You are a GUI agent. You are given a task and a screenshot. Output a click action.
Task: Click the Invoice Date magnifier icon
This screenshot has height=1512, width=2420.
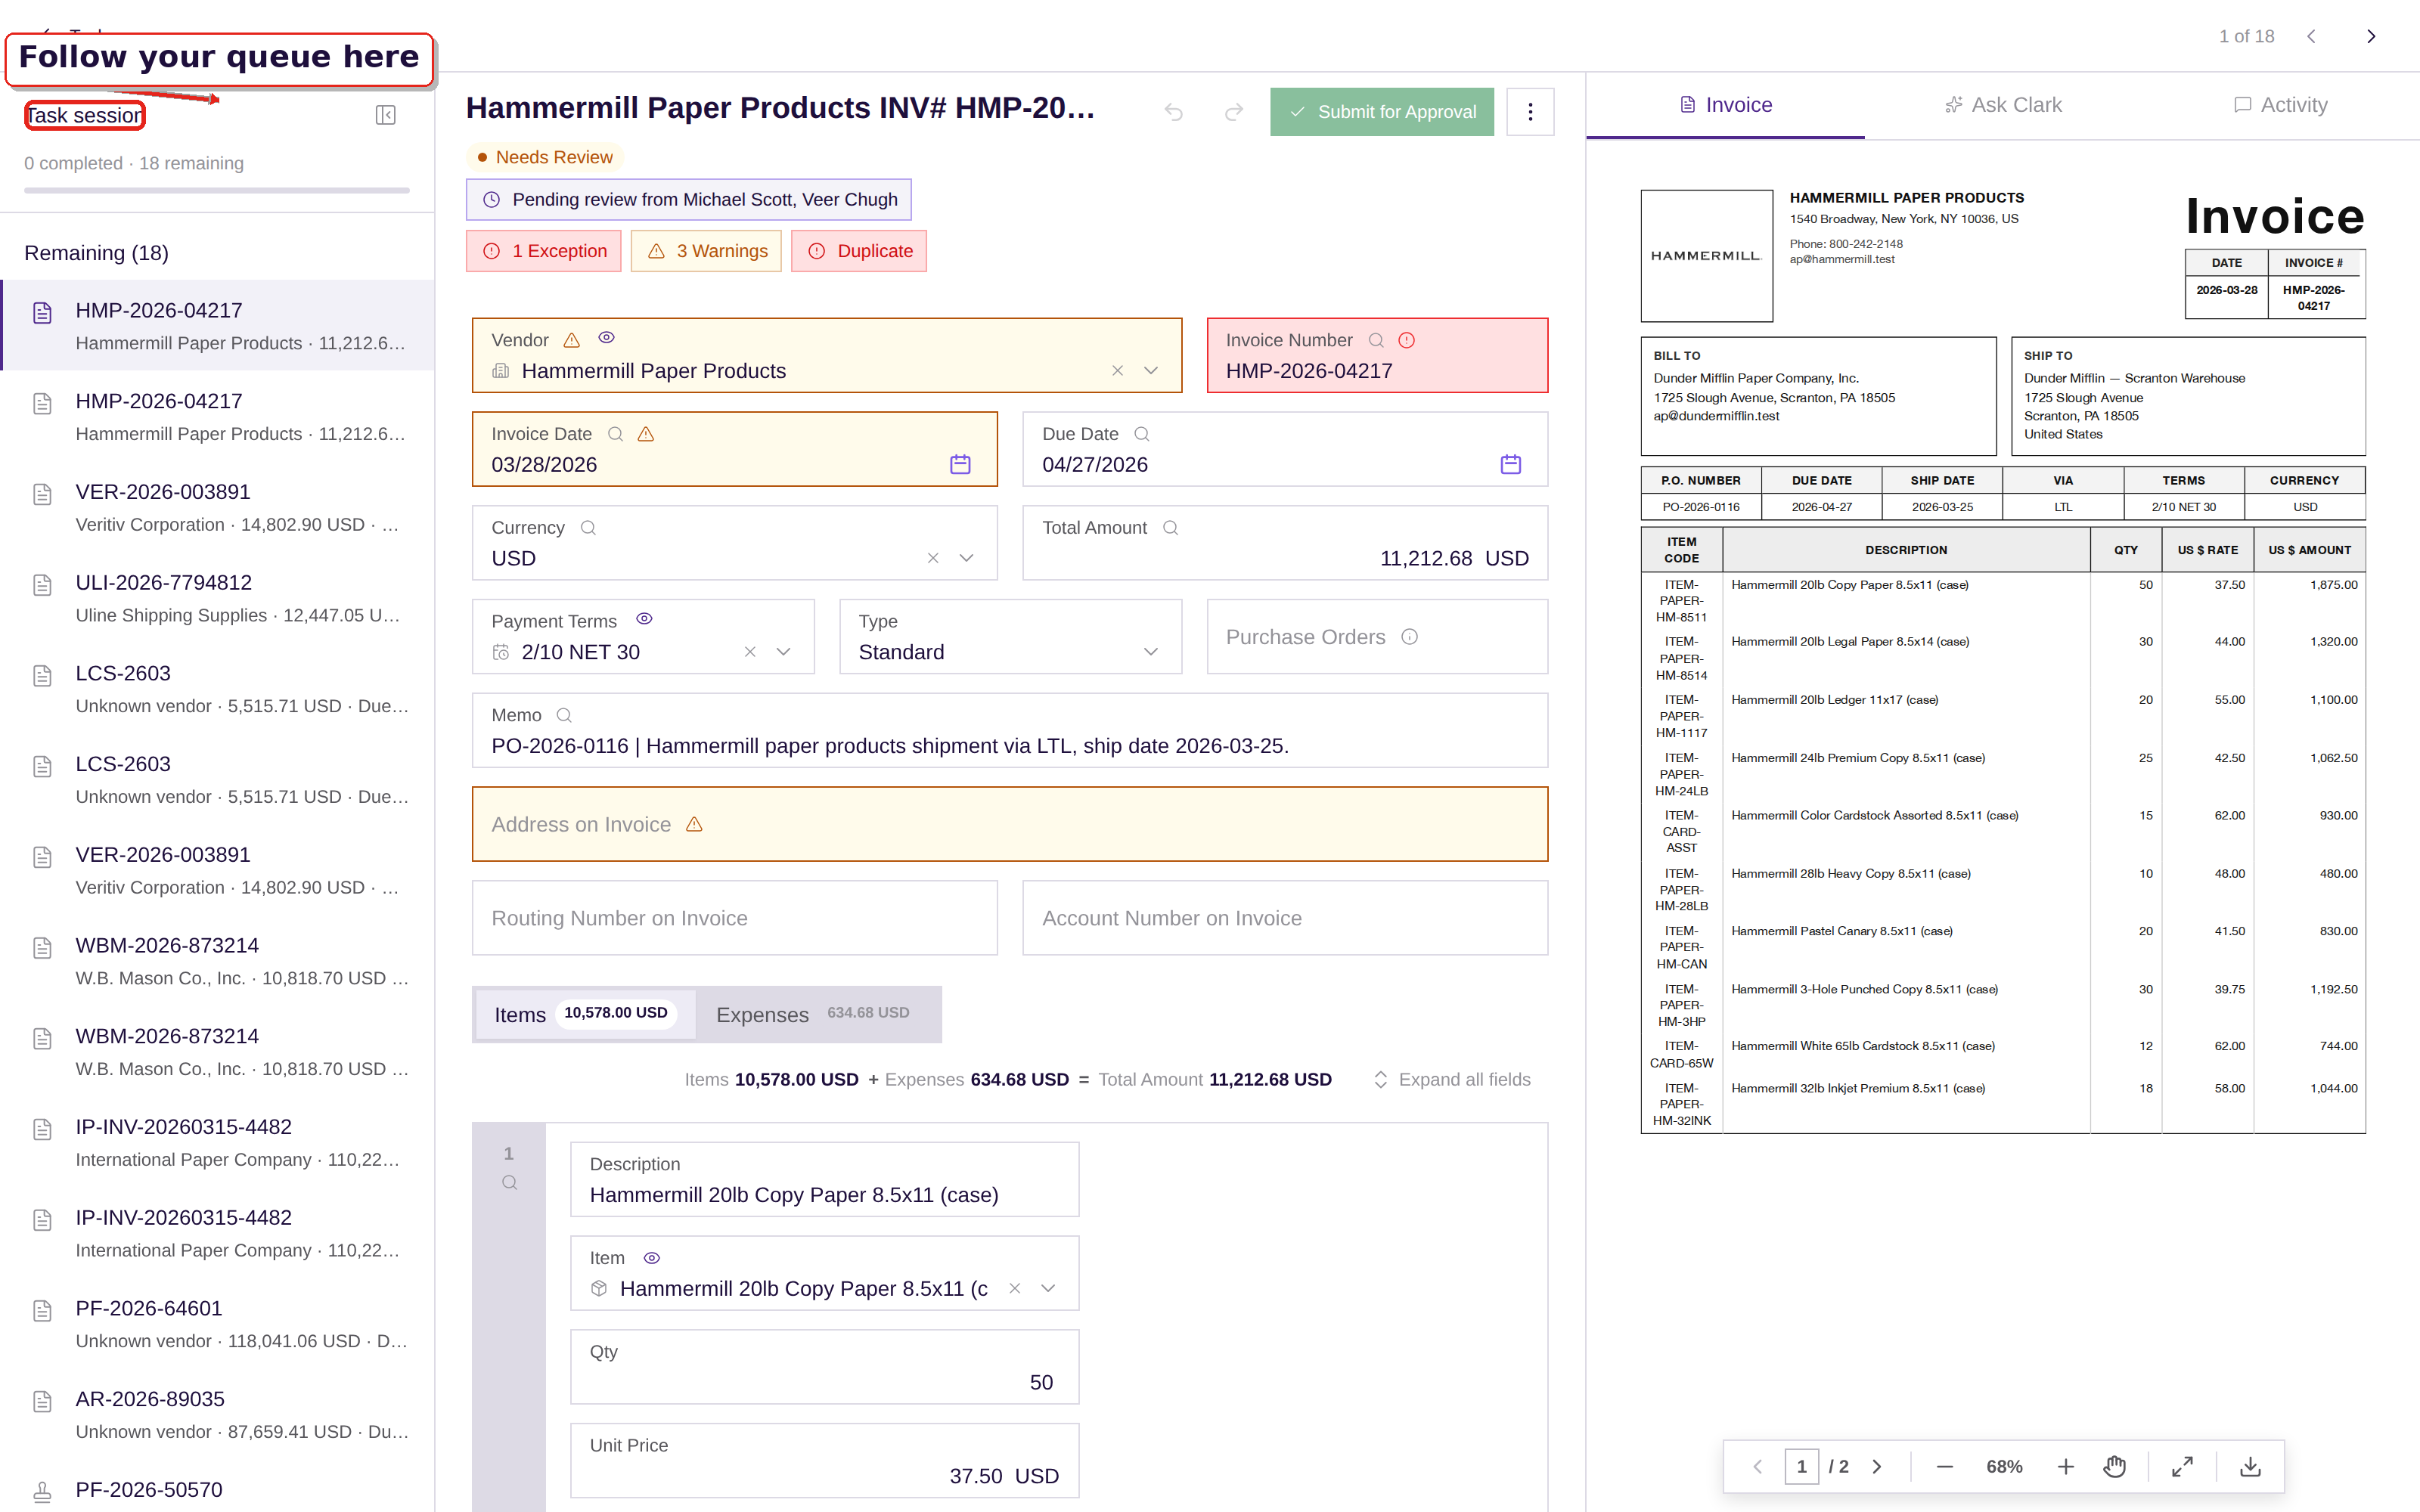pyautogui.click(x=616, y=434)
